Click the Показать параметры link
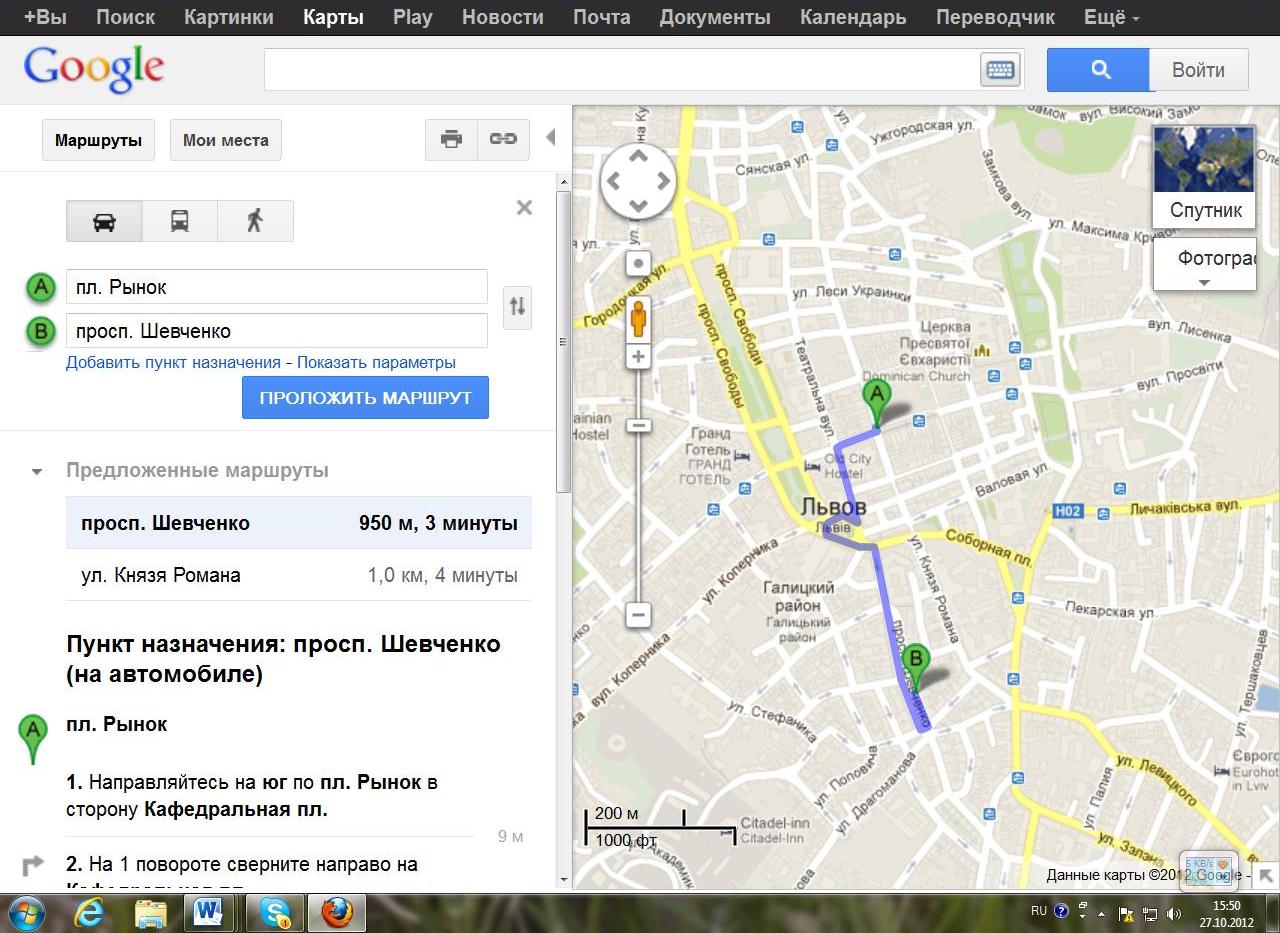1280x933 pixels. point(376,362)
